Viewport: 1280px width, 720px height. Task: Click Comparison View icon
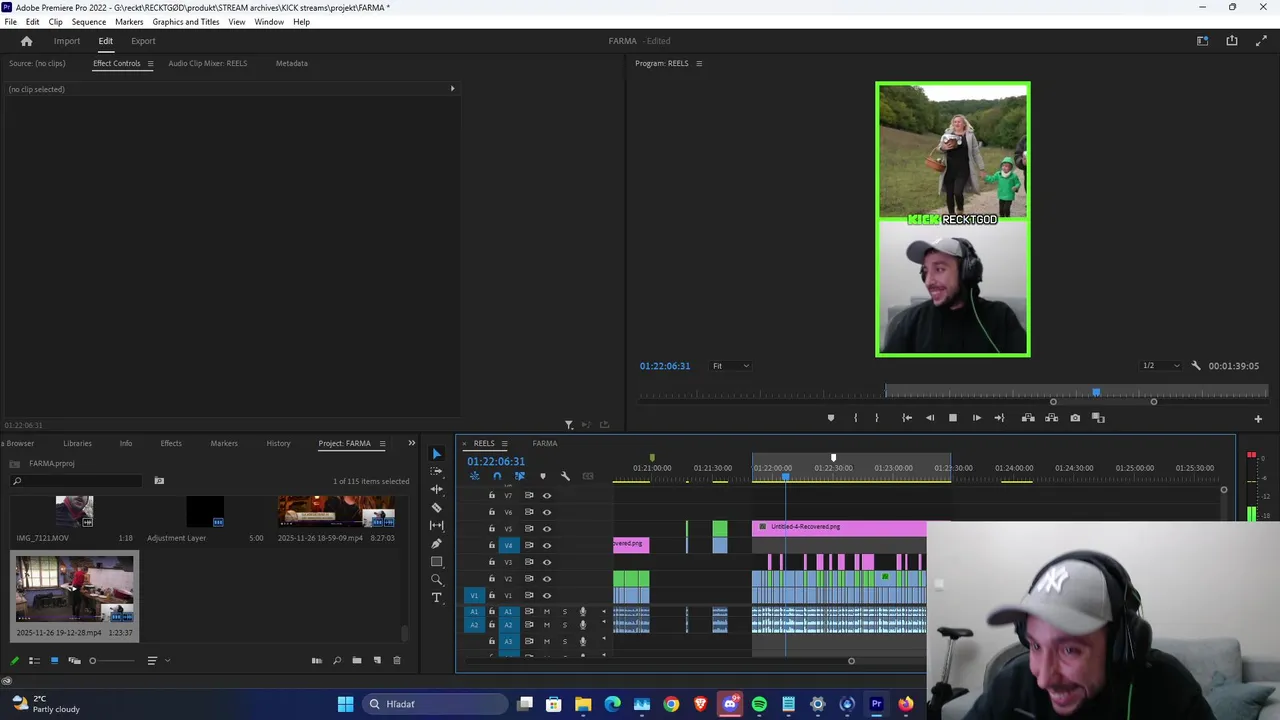click(1098, 418)
